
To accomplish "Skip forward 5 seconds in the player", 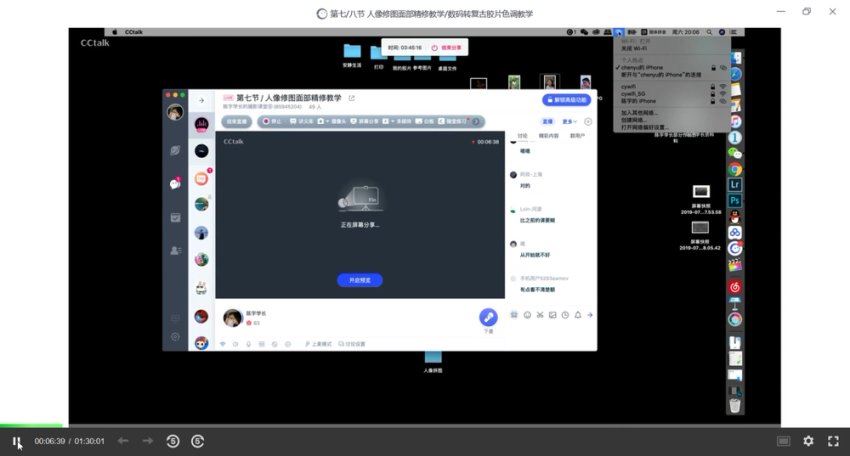I will pyautogui.click(x=198, y=441).
